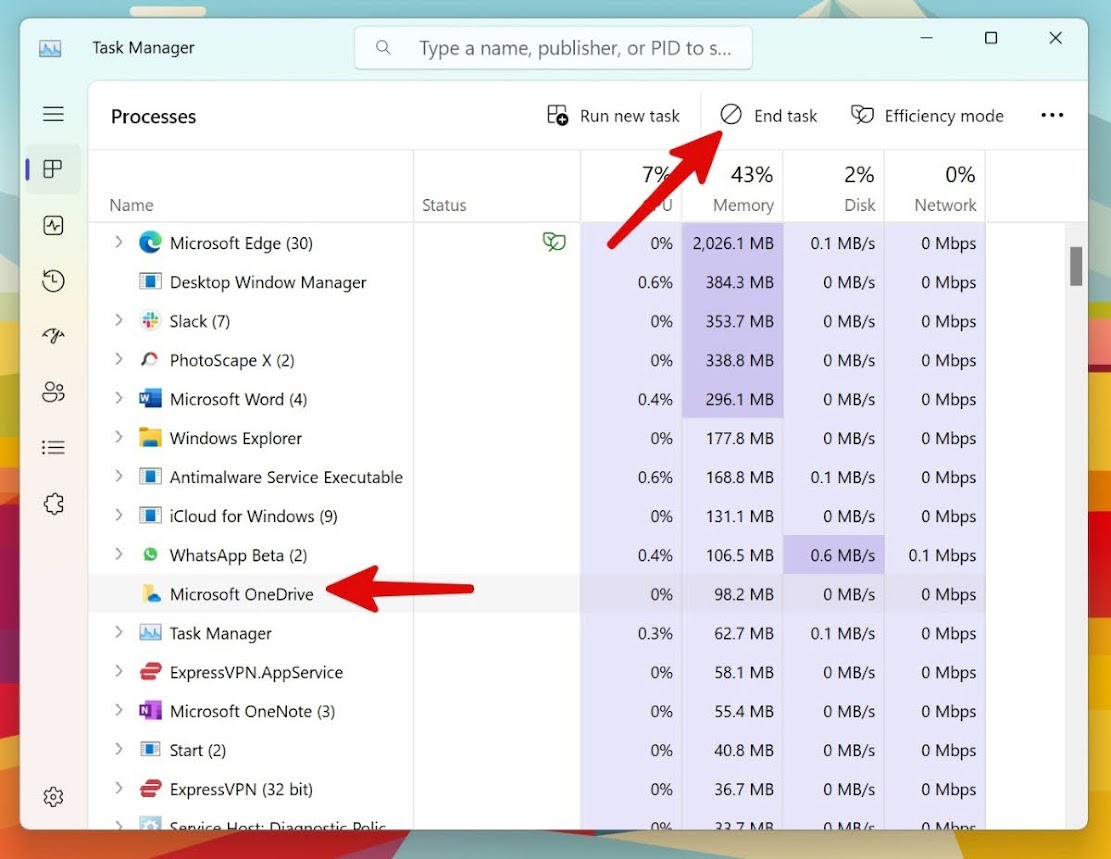Viewport: 1111px width, 859px height.
Task: Click the Processes page heading
Action: 153,116
